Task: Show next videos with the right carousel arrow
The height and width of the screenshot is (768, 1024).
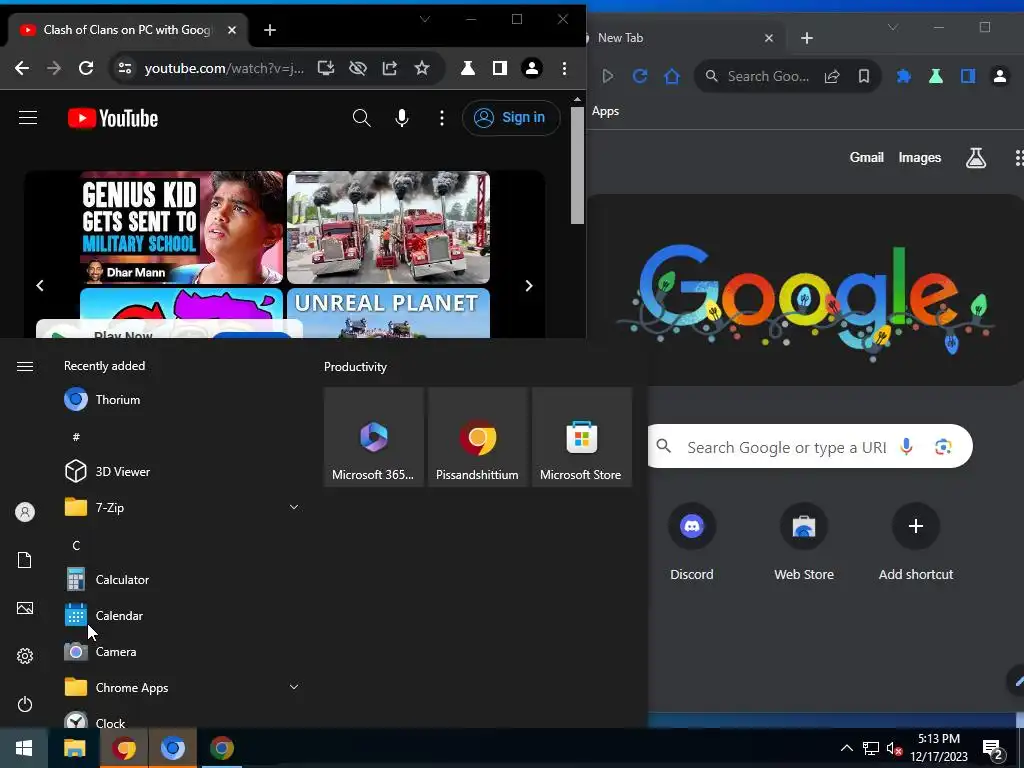Action: pos(528,285)
